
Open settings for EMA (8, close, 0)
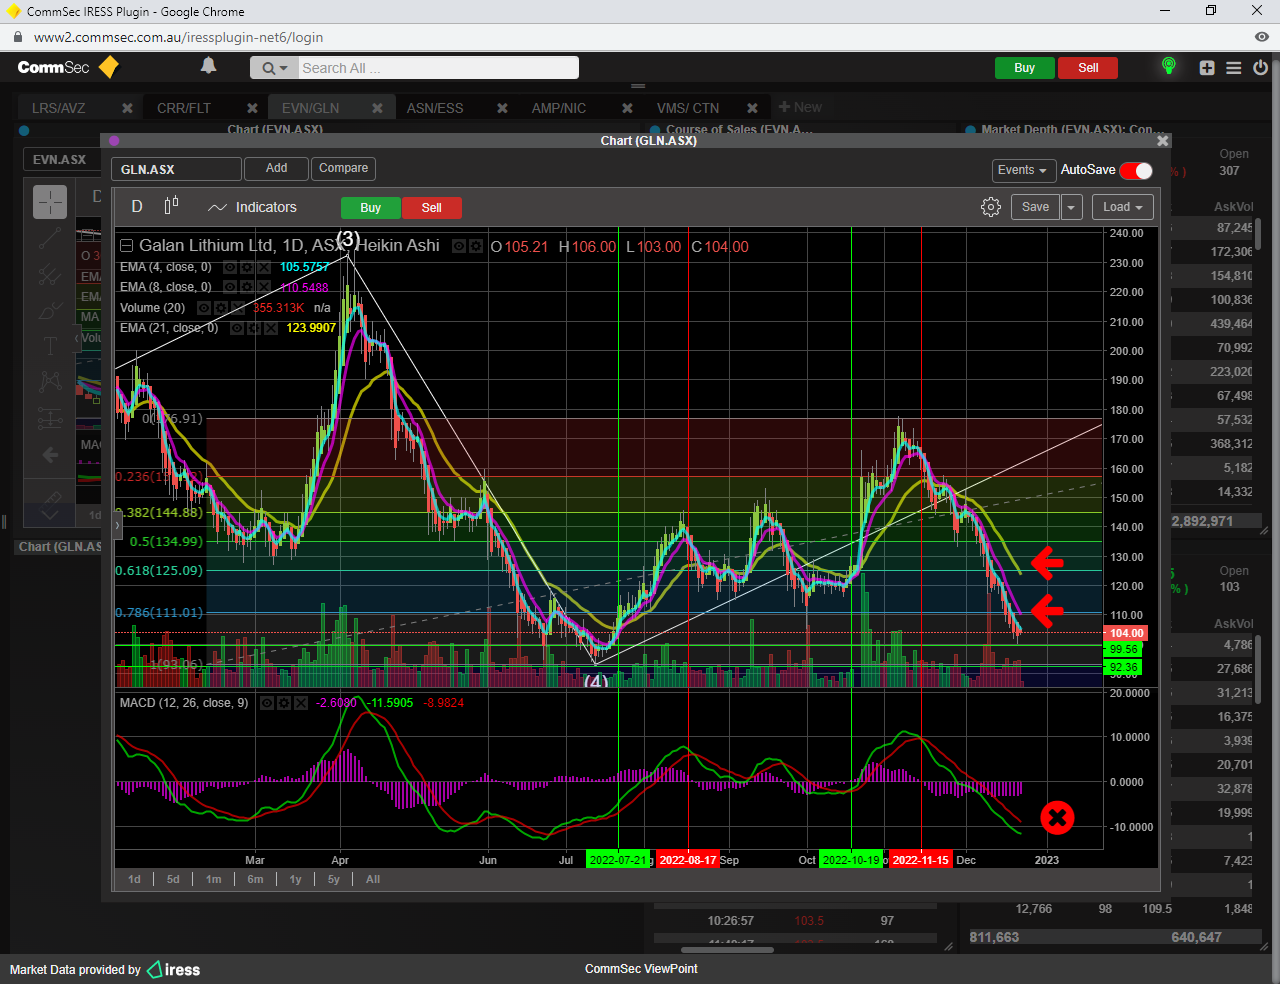247,287
